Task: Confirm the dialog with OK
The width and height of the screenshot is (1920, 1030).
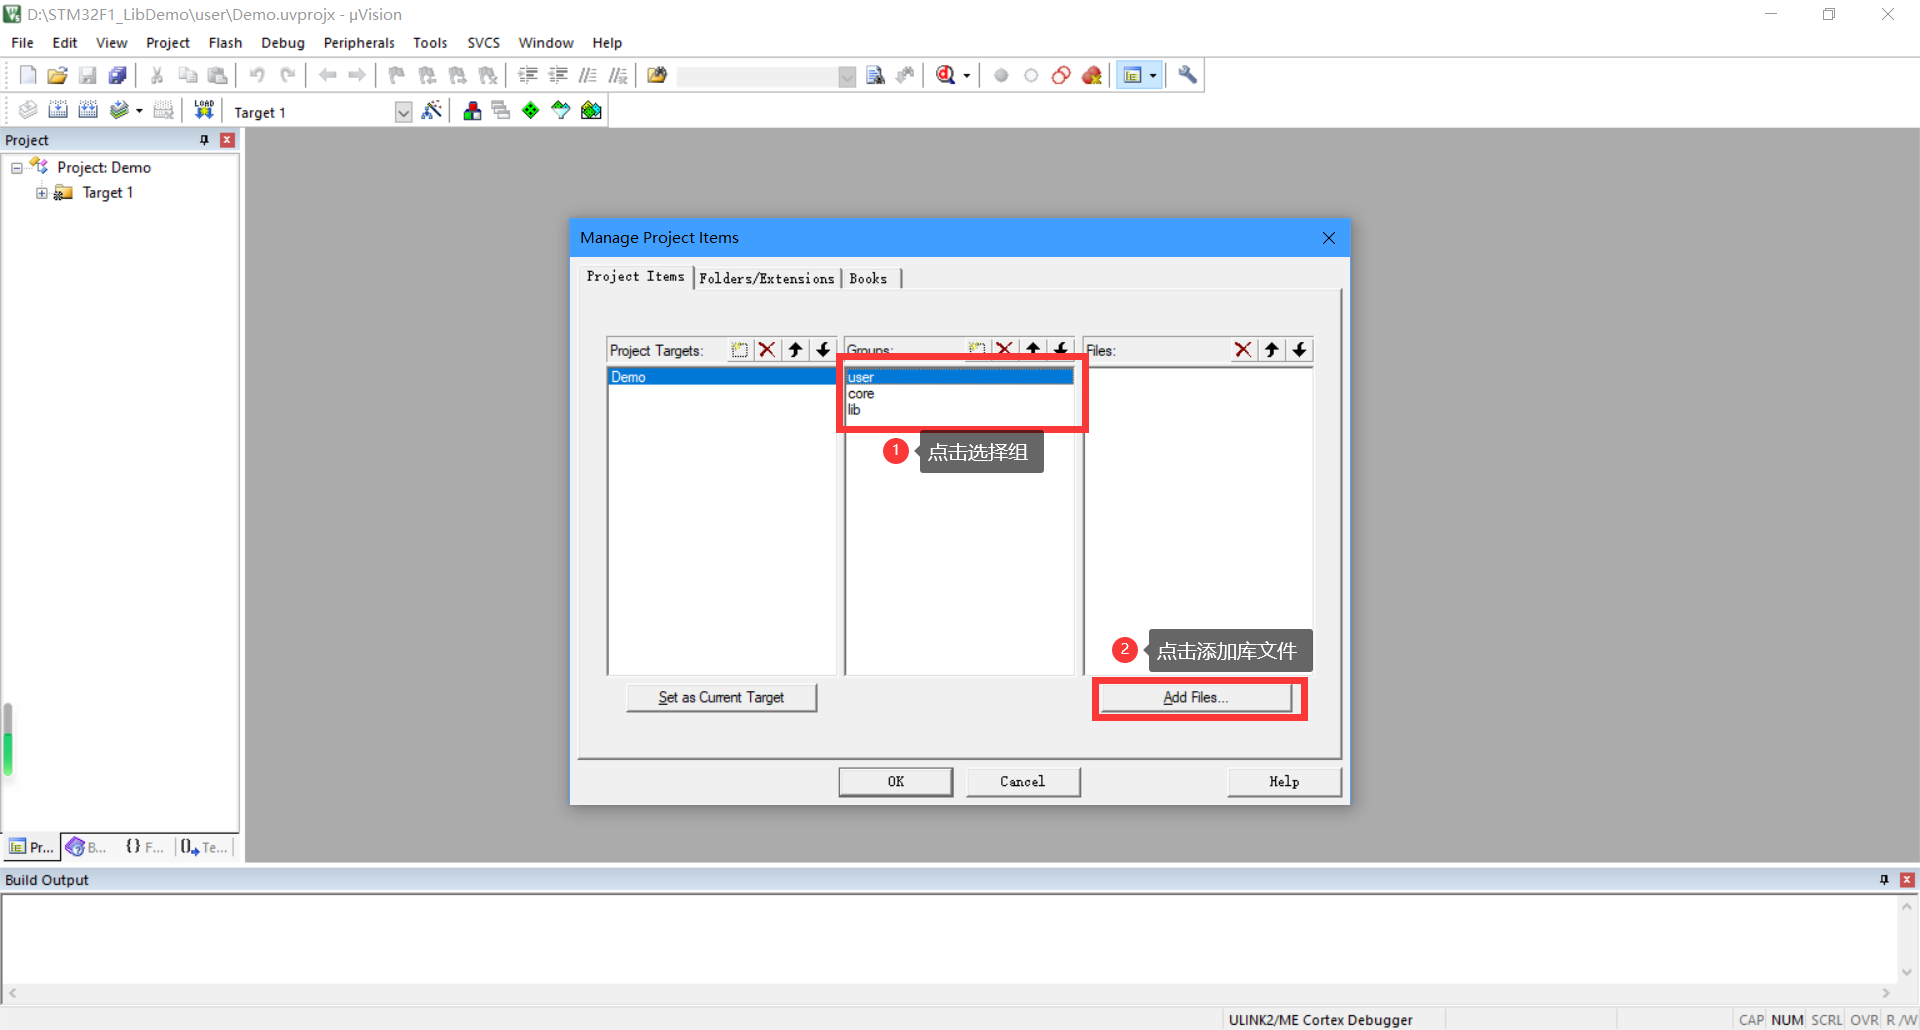Action: tap(895, 782)
